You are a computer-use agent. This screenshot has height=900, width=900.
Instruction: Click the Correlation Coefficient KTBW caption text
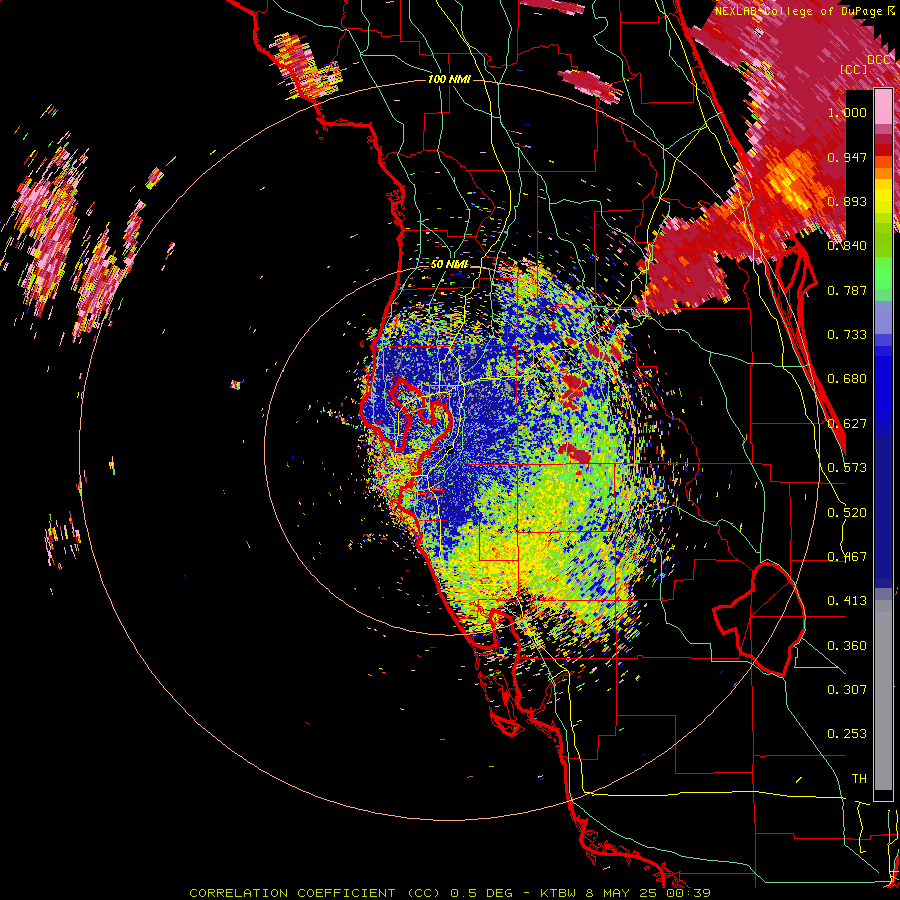[x=450, y=893]
